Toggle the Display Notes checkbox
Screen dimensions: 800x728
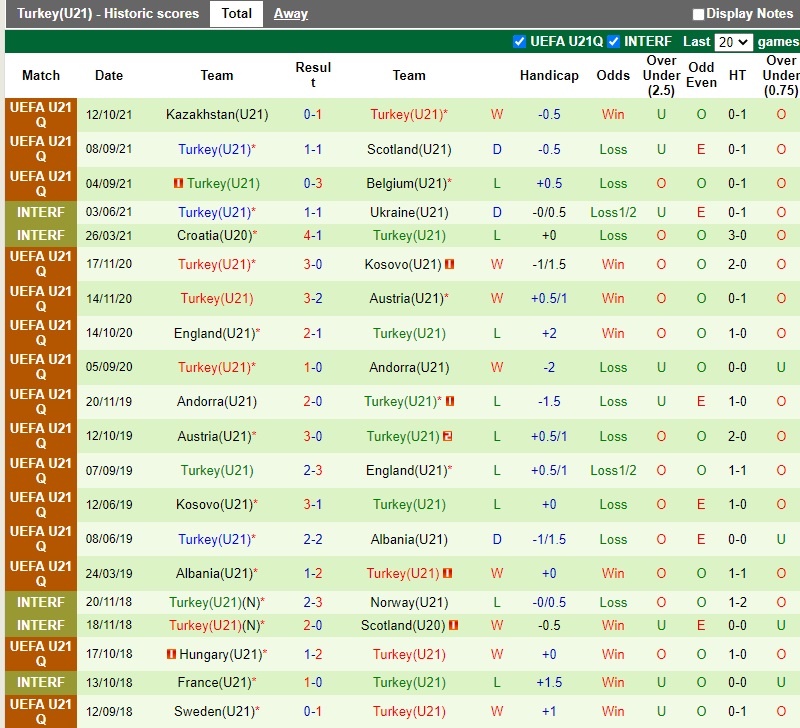(698, 14)
